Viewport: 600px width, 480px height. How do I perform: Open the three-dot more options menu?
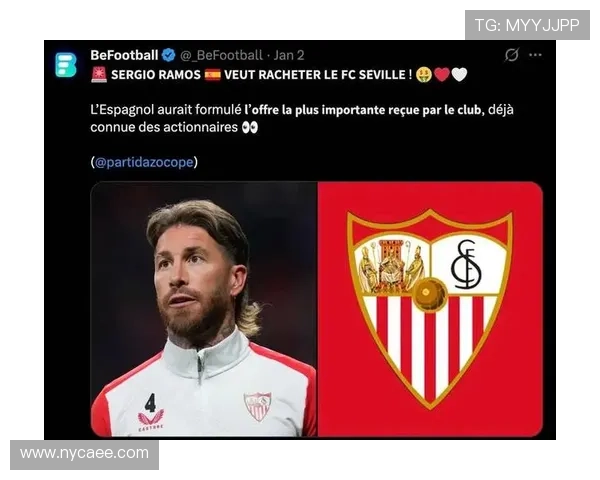[535, 55]
